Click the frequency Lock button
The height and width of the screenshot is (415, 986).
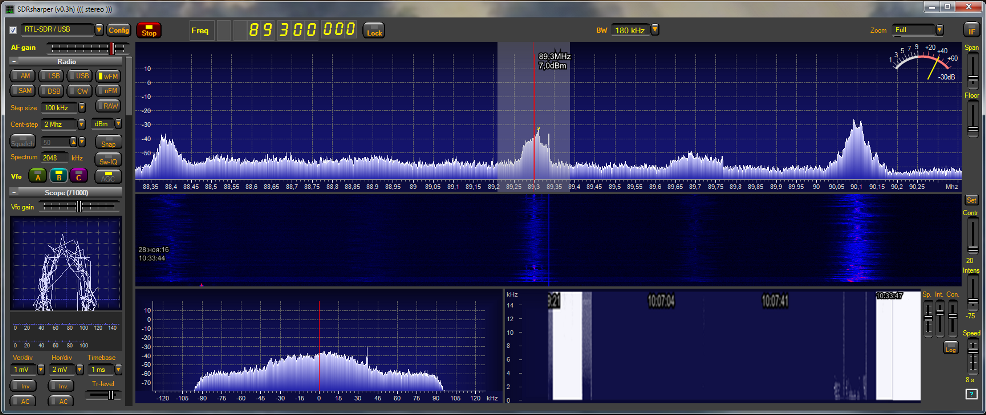click(x=374, y=32)
